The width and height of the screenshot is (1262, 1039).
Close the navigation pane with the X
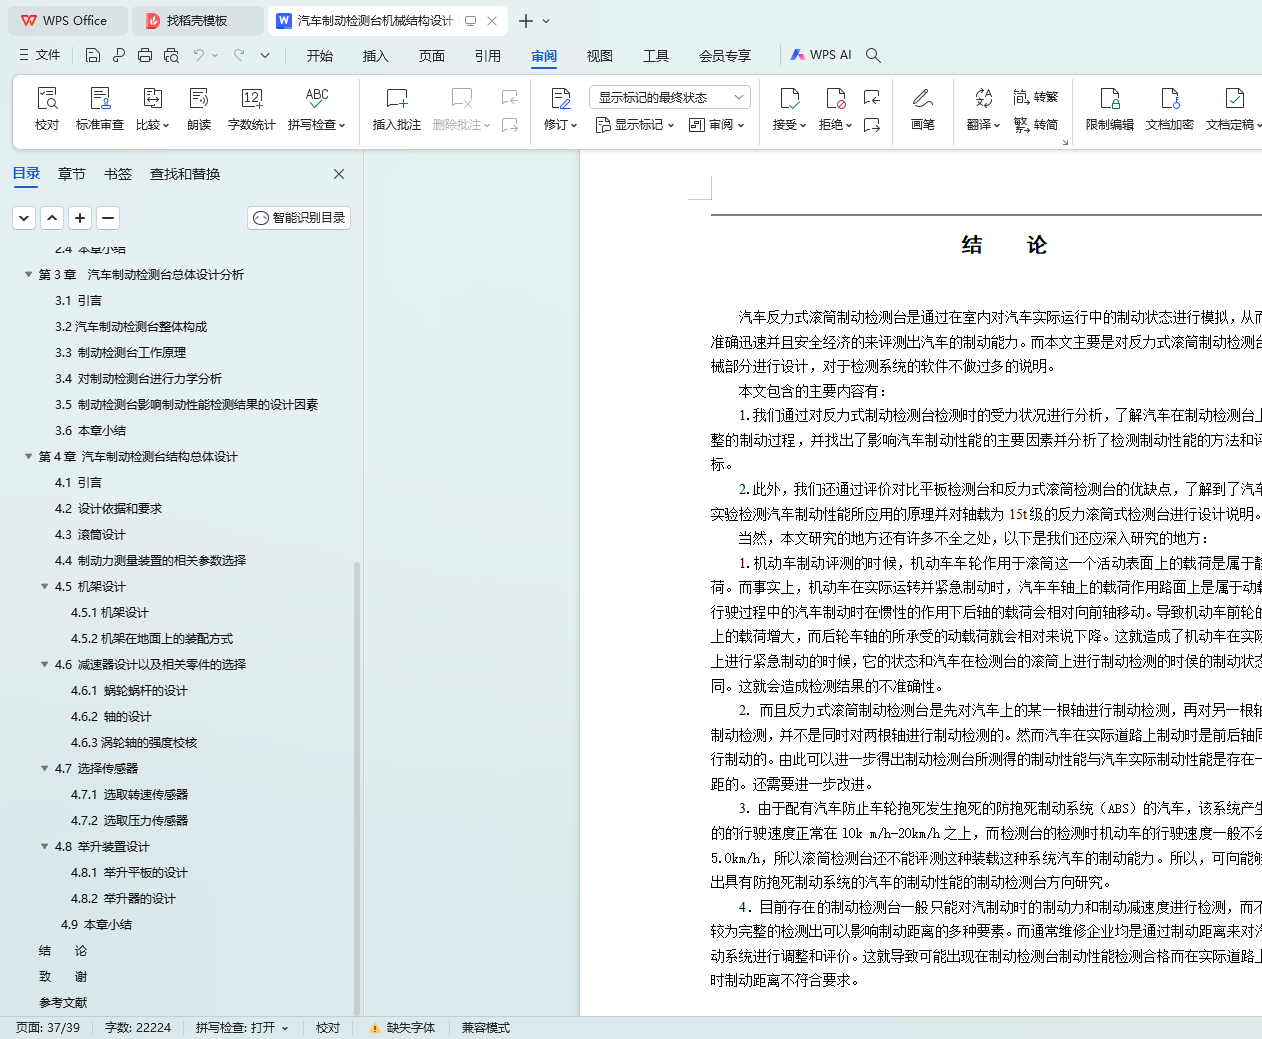(339, 174)
